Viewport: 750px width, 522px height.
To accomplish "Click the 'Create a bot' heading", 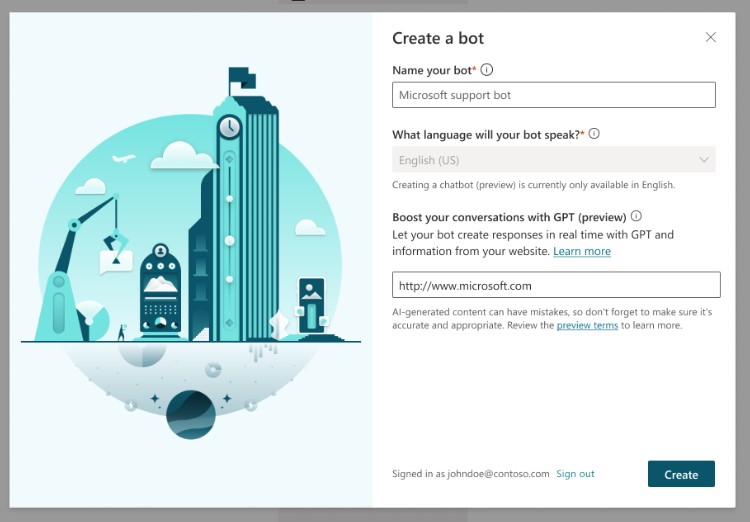I will pos(438,38).
